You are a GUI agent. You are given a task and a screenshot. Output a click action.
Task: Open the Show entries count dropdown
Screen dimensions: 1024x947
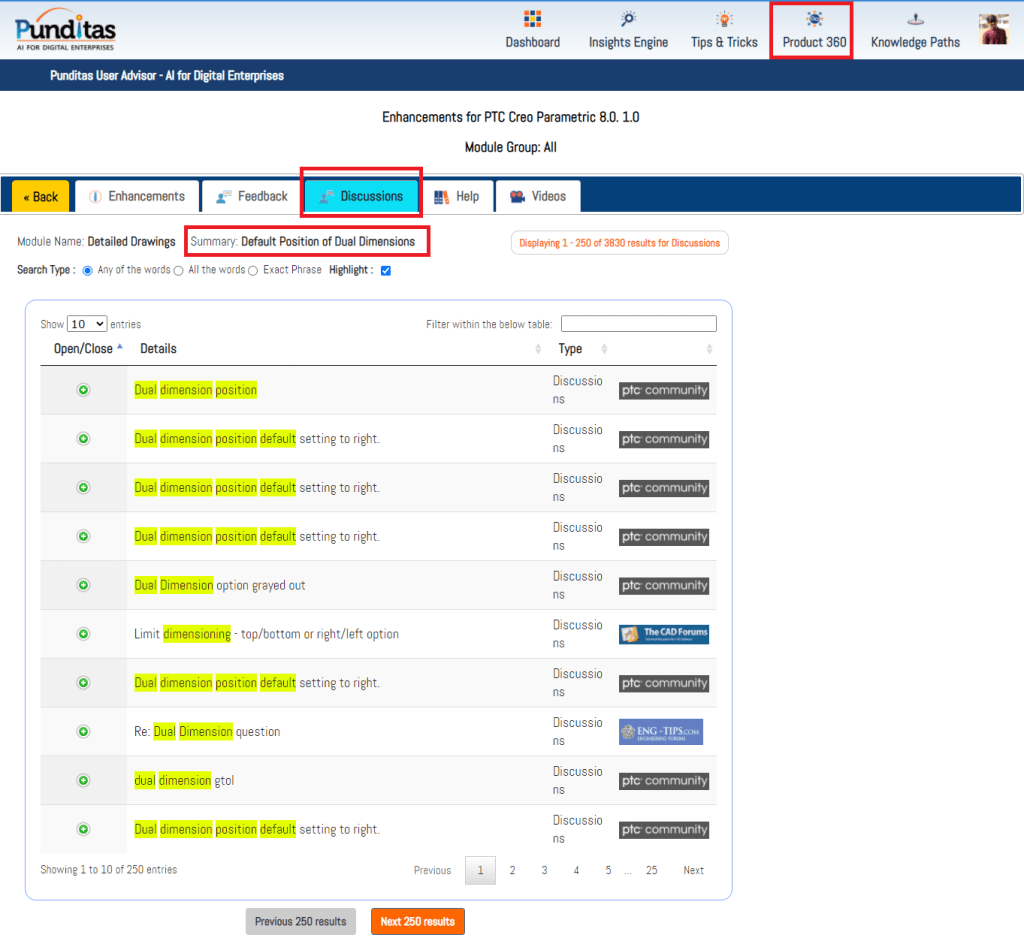point(87,324)
